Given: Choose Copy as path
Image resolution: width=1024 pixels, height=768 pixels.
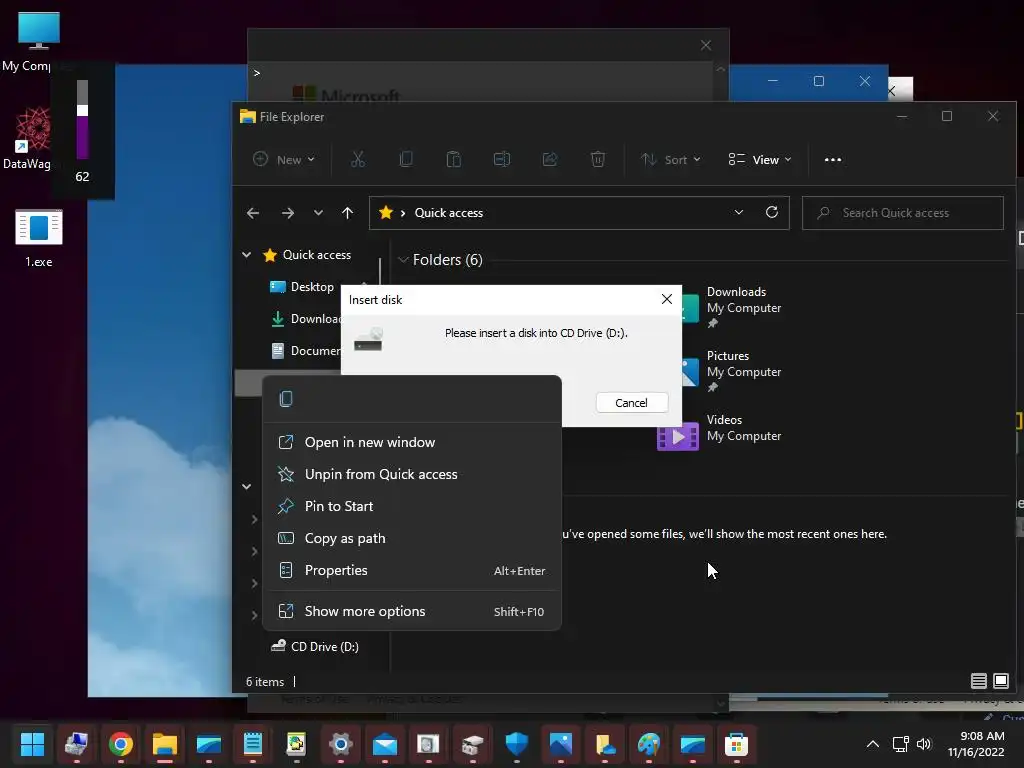Looking at the screenshot, I should click(x=412, y=538).
